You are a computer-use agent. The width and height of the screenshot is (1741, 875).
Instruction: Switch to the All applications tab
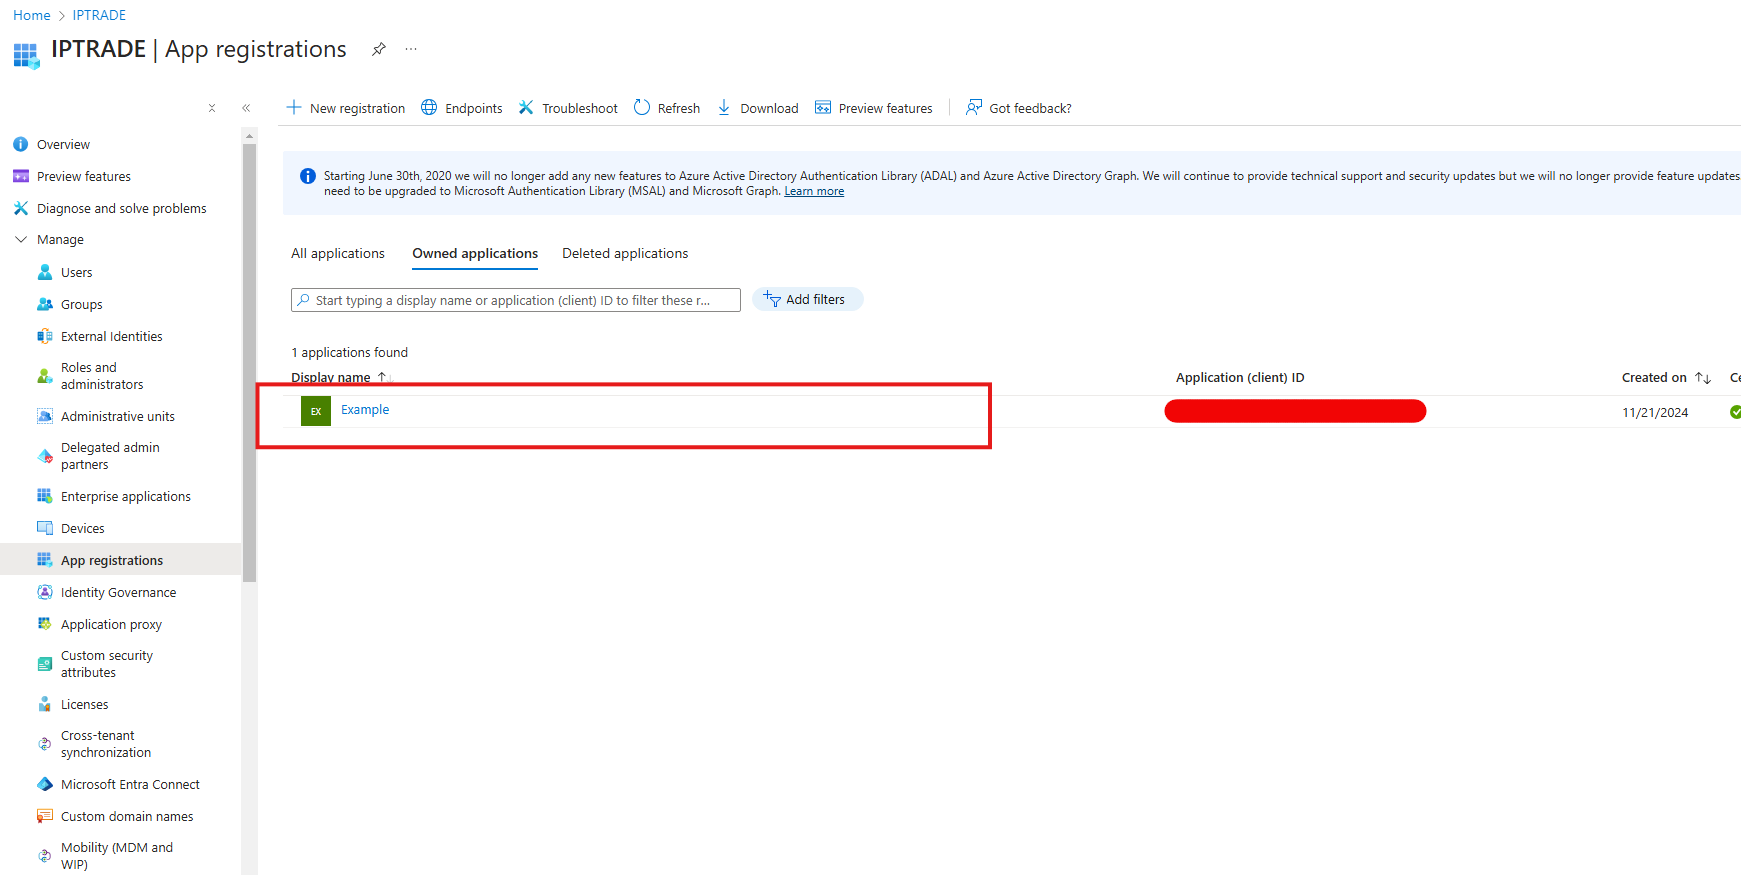pyautogui.click(x=338, y=254)
